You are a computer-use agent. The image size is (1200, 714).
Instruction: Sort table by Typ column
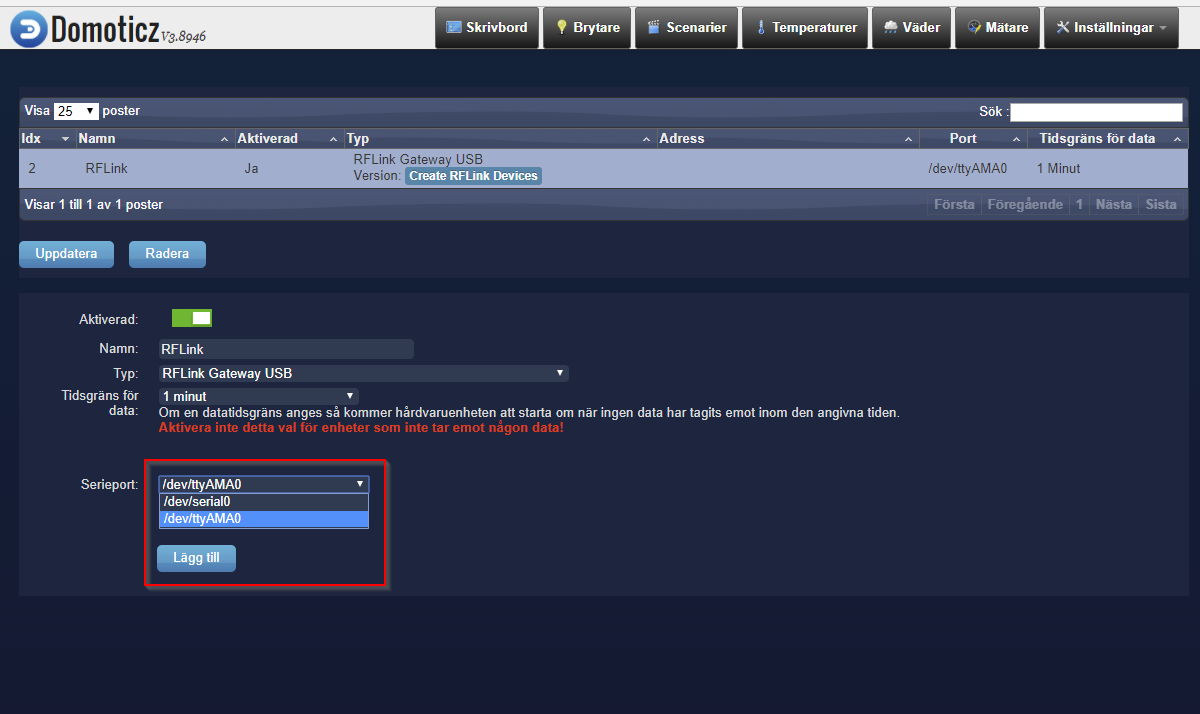[x=499, y=139]
